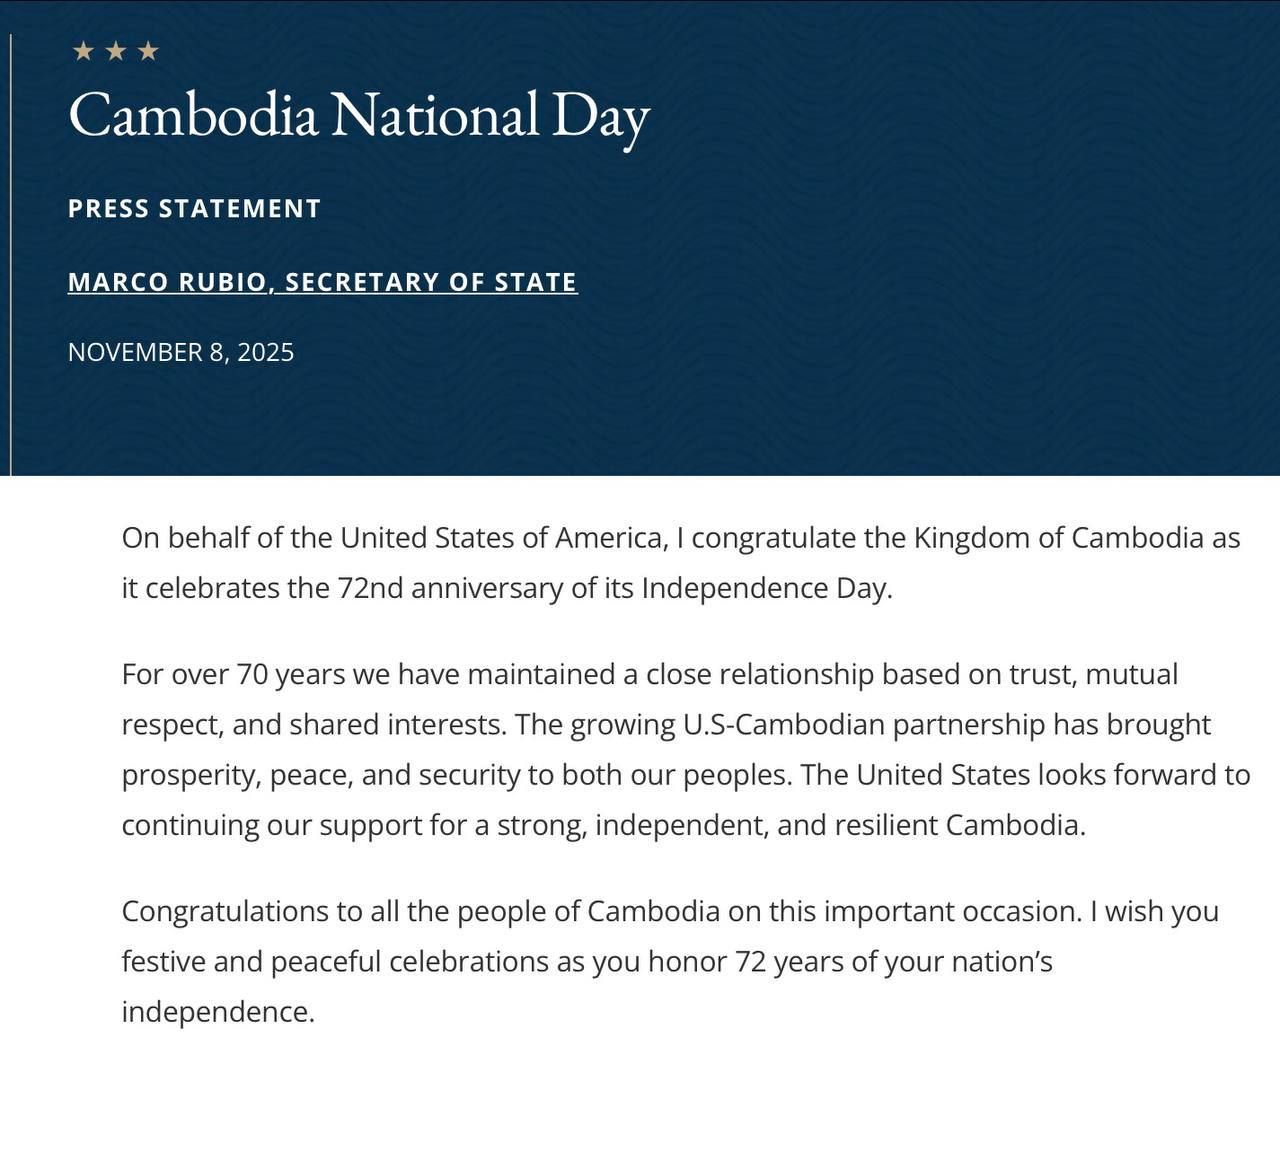Click the thin vertical line beside the header

click(10, 250)
